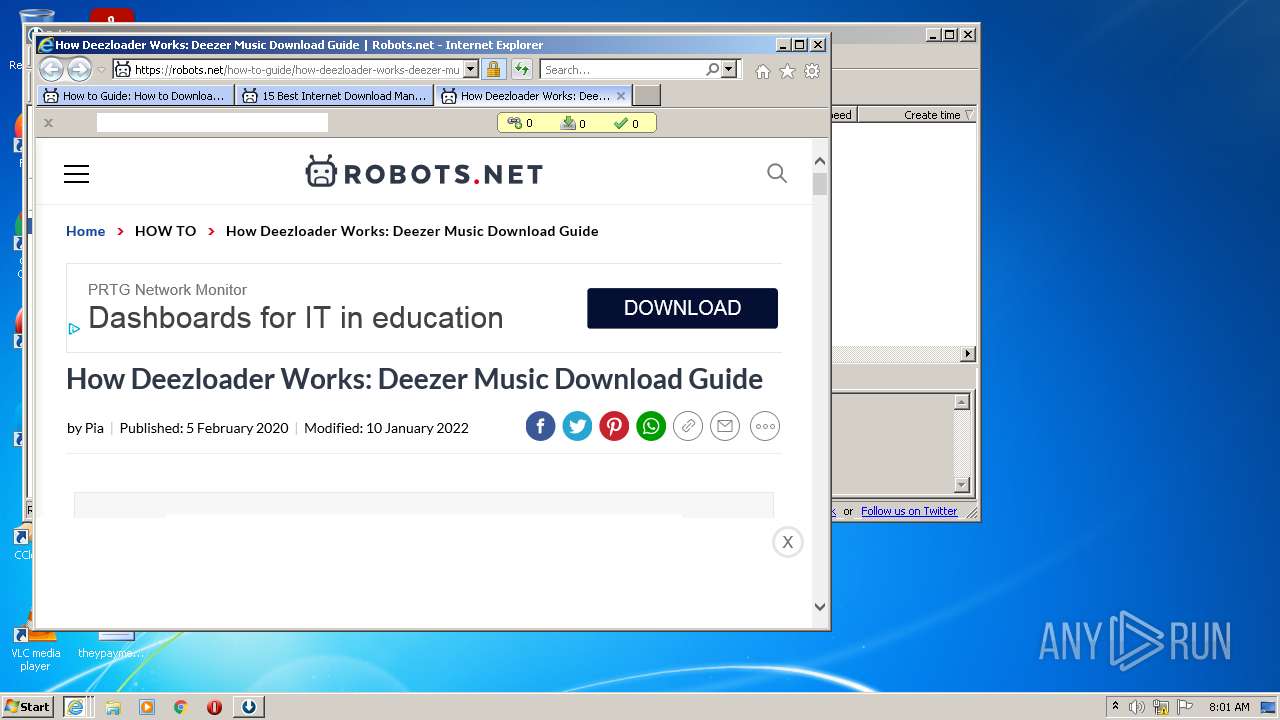Share the article on Twitter

pos(577,426)
